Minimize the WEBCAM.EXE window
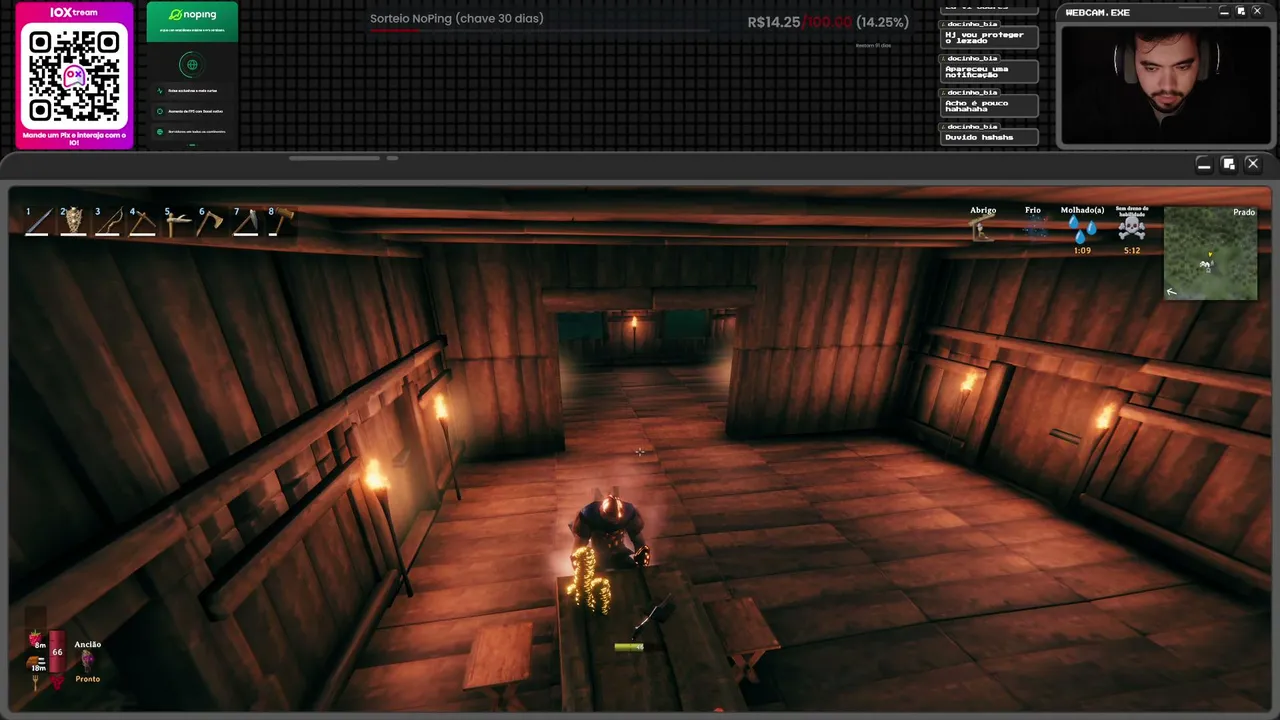 point(1224,12)
